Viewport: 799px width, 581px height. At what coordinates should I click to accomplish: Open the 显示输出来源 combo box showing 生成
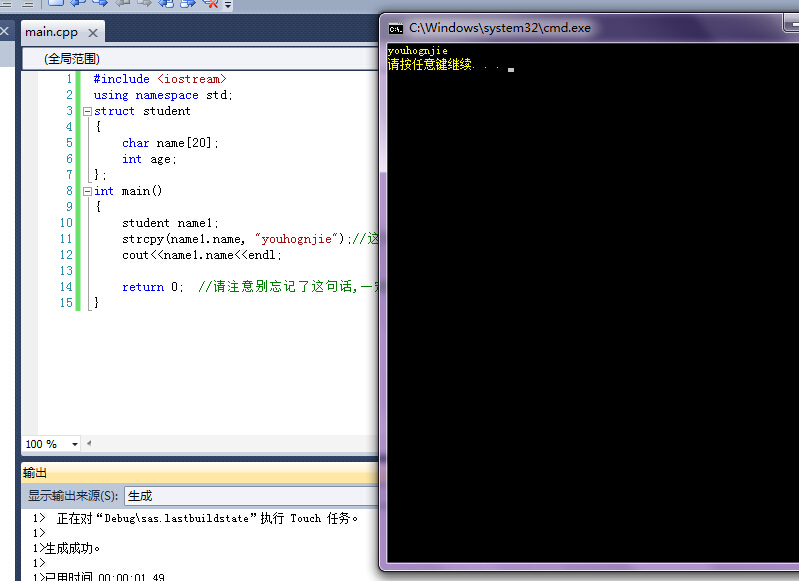tap(252, 496)
